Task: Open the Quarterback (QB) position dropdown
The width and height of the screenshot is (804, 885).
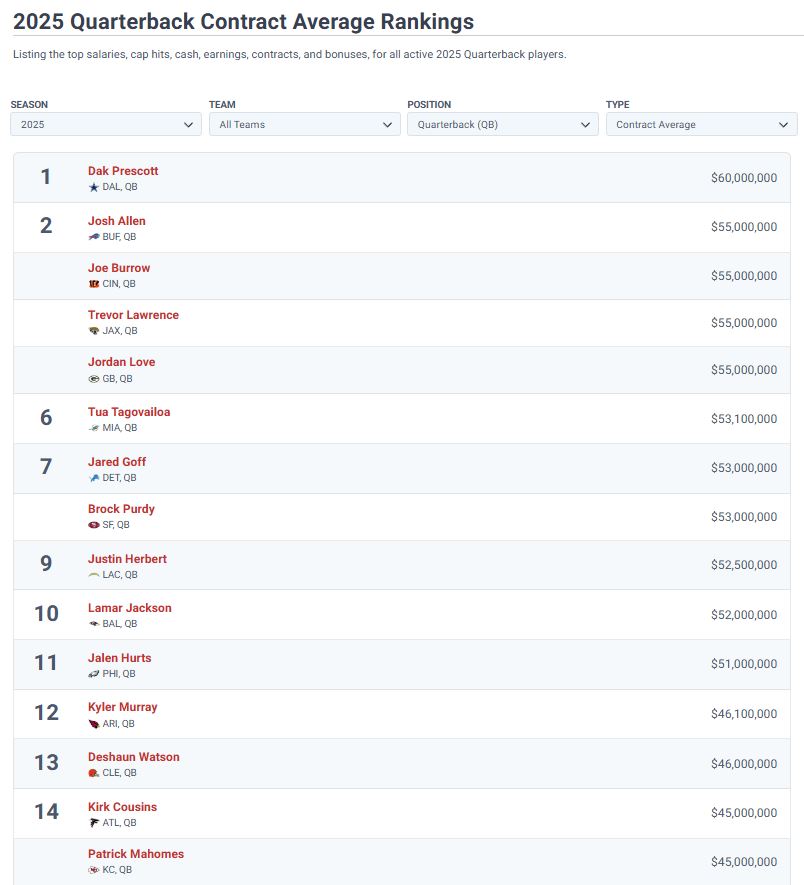Action: 503,125
